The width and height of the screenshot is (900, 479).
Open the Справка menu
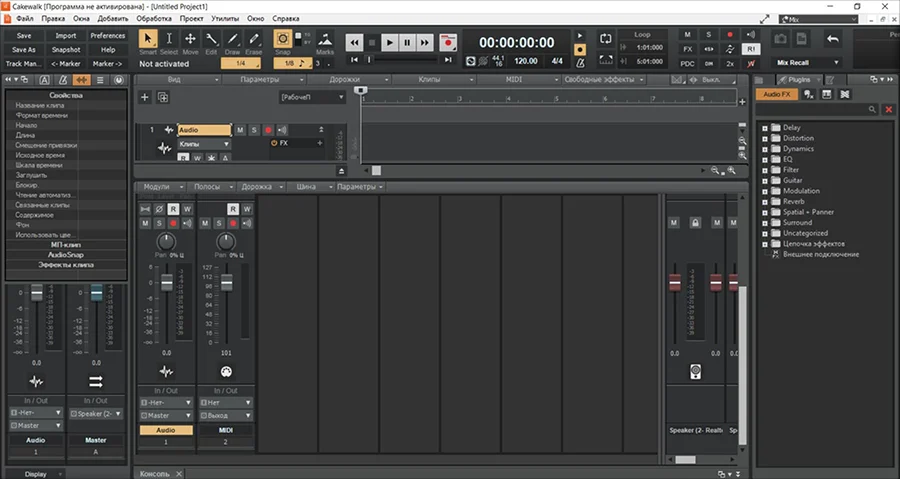(x=285, y=18)
